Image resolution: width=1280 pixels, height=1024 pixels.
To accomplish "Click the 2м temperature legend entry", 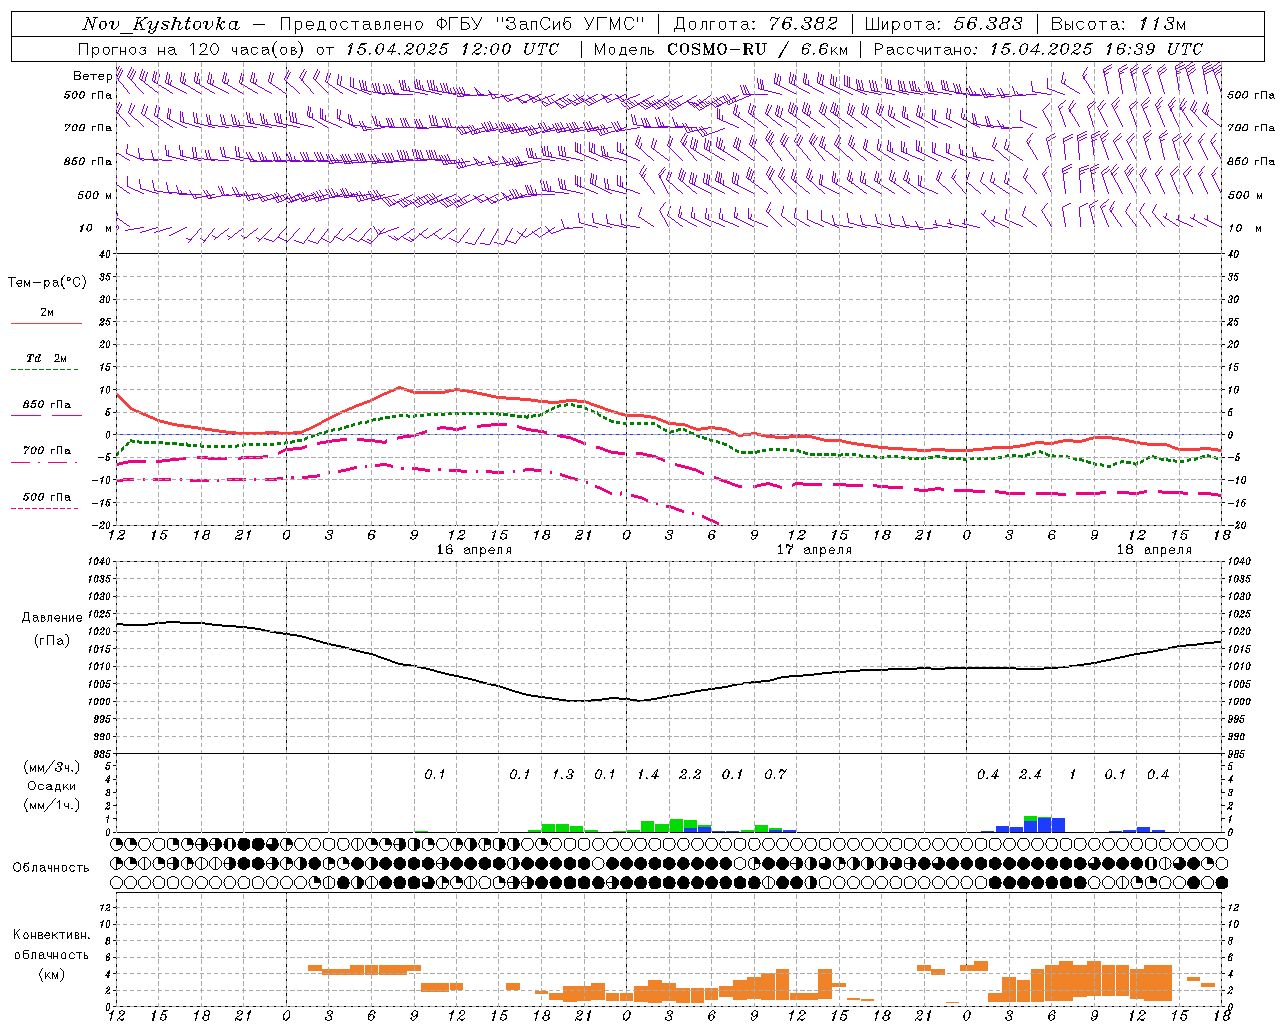I will tap(47, 312).
